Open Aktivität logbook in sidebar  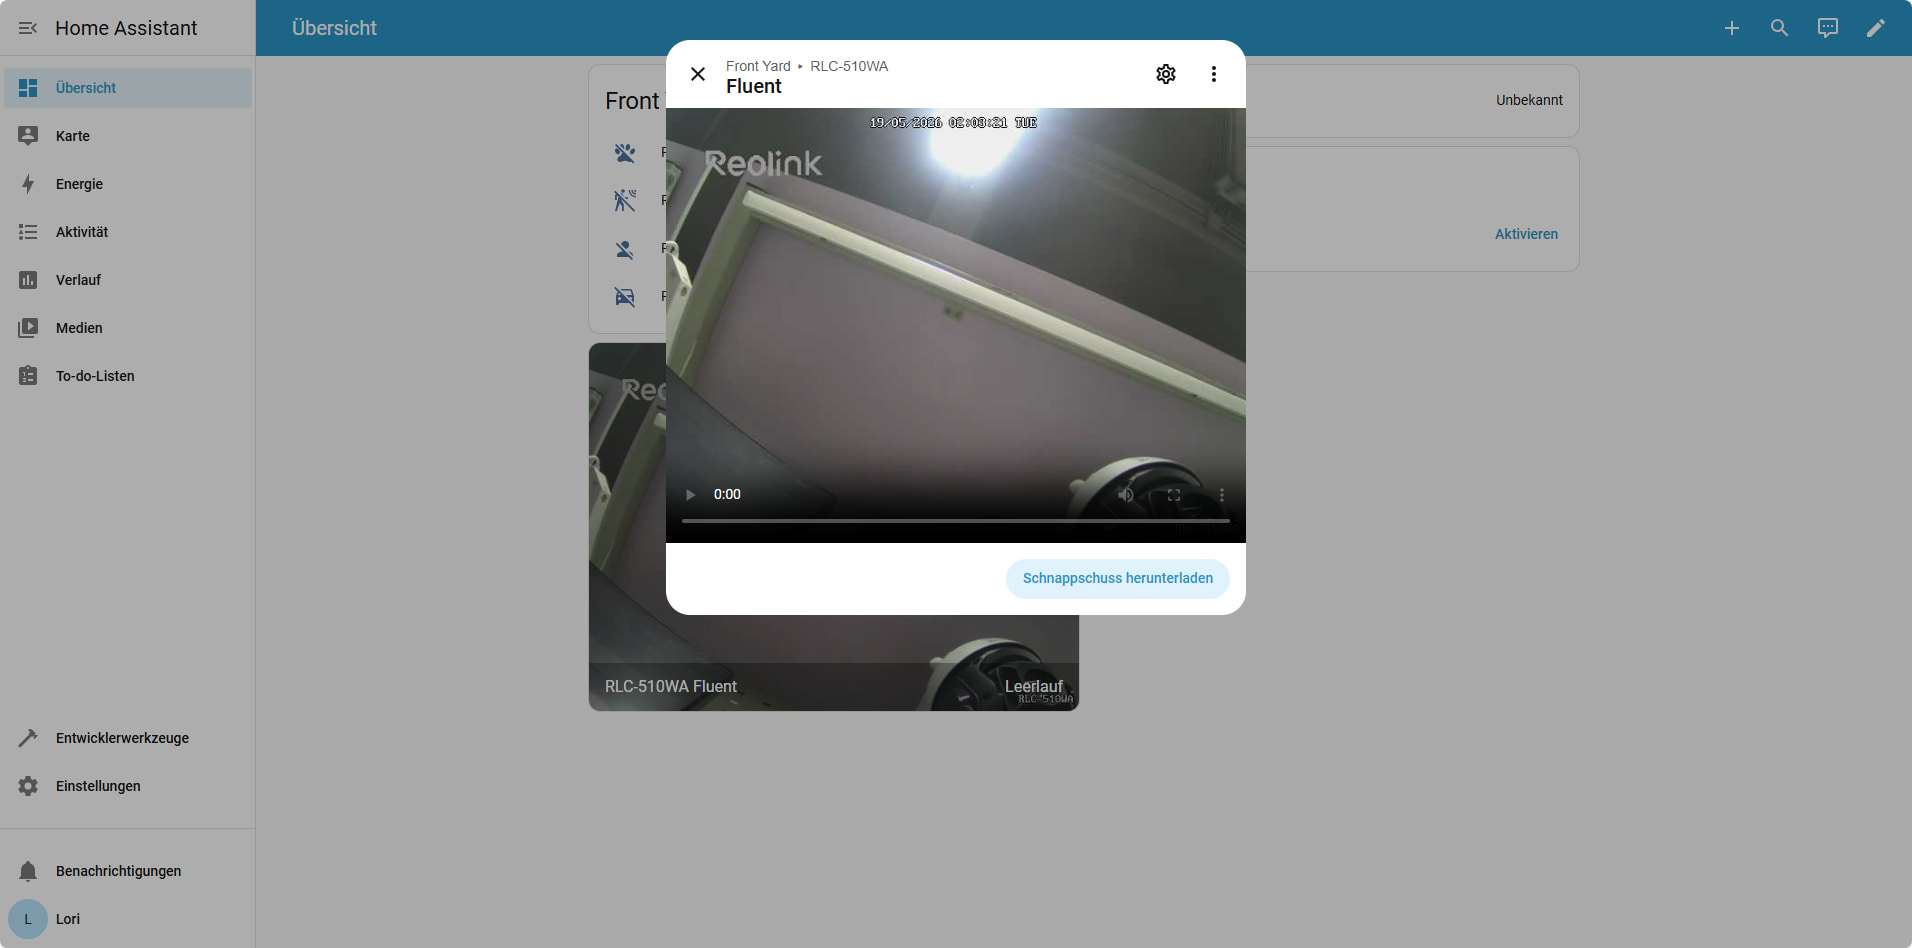(128, 232)
